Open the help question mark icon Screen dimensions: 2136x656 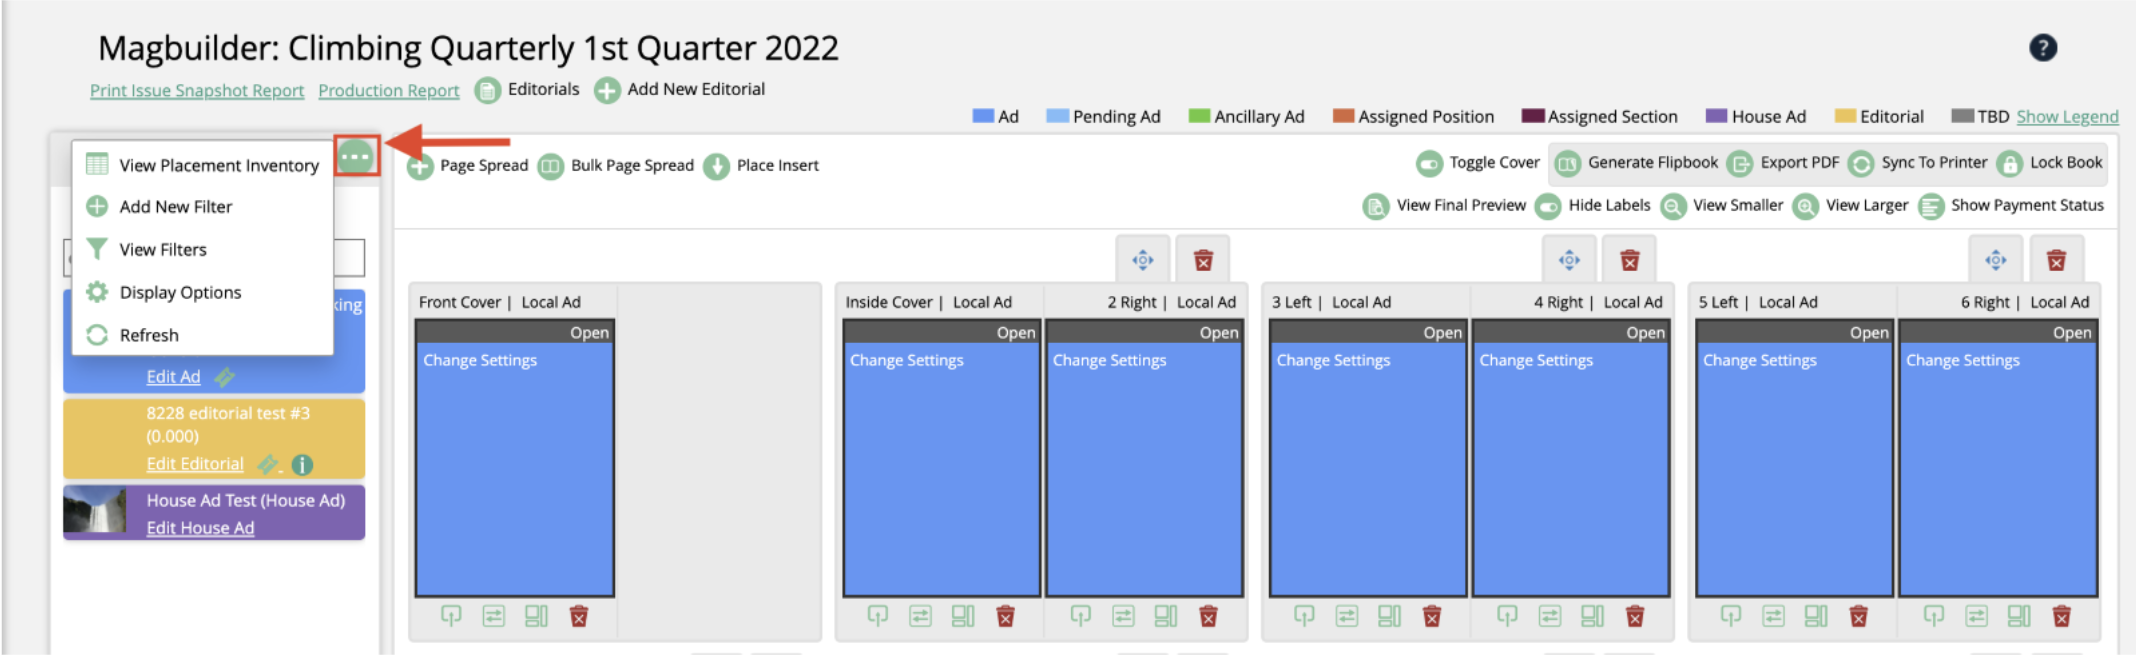pos(2043,47)
